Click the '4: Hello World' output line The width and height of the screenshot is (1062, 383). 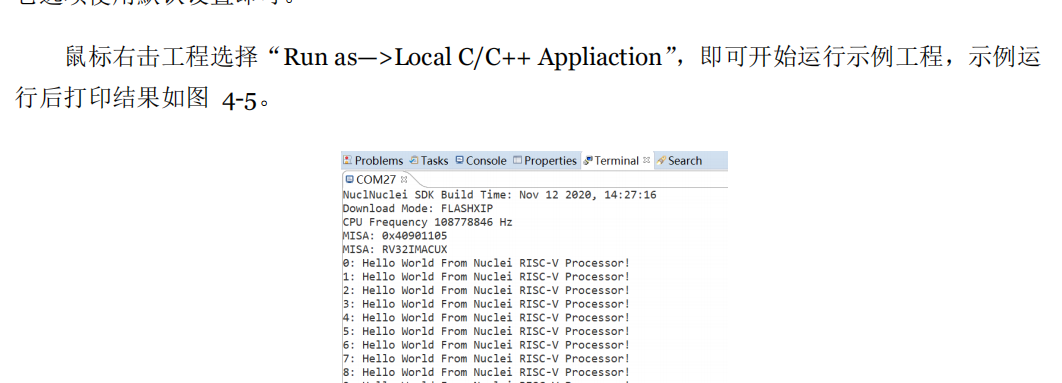click(x=486, y=317)
